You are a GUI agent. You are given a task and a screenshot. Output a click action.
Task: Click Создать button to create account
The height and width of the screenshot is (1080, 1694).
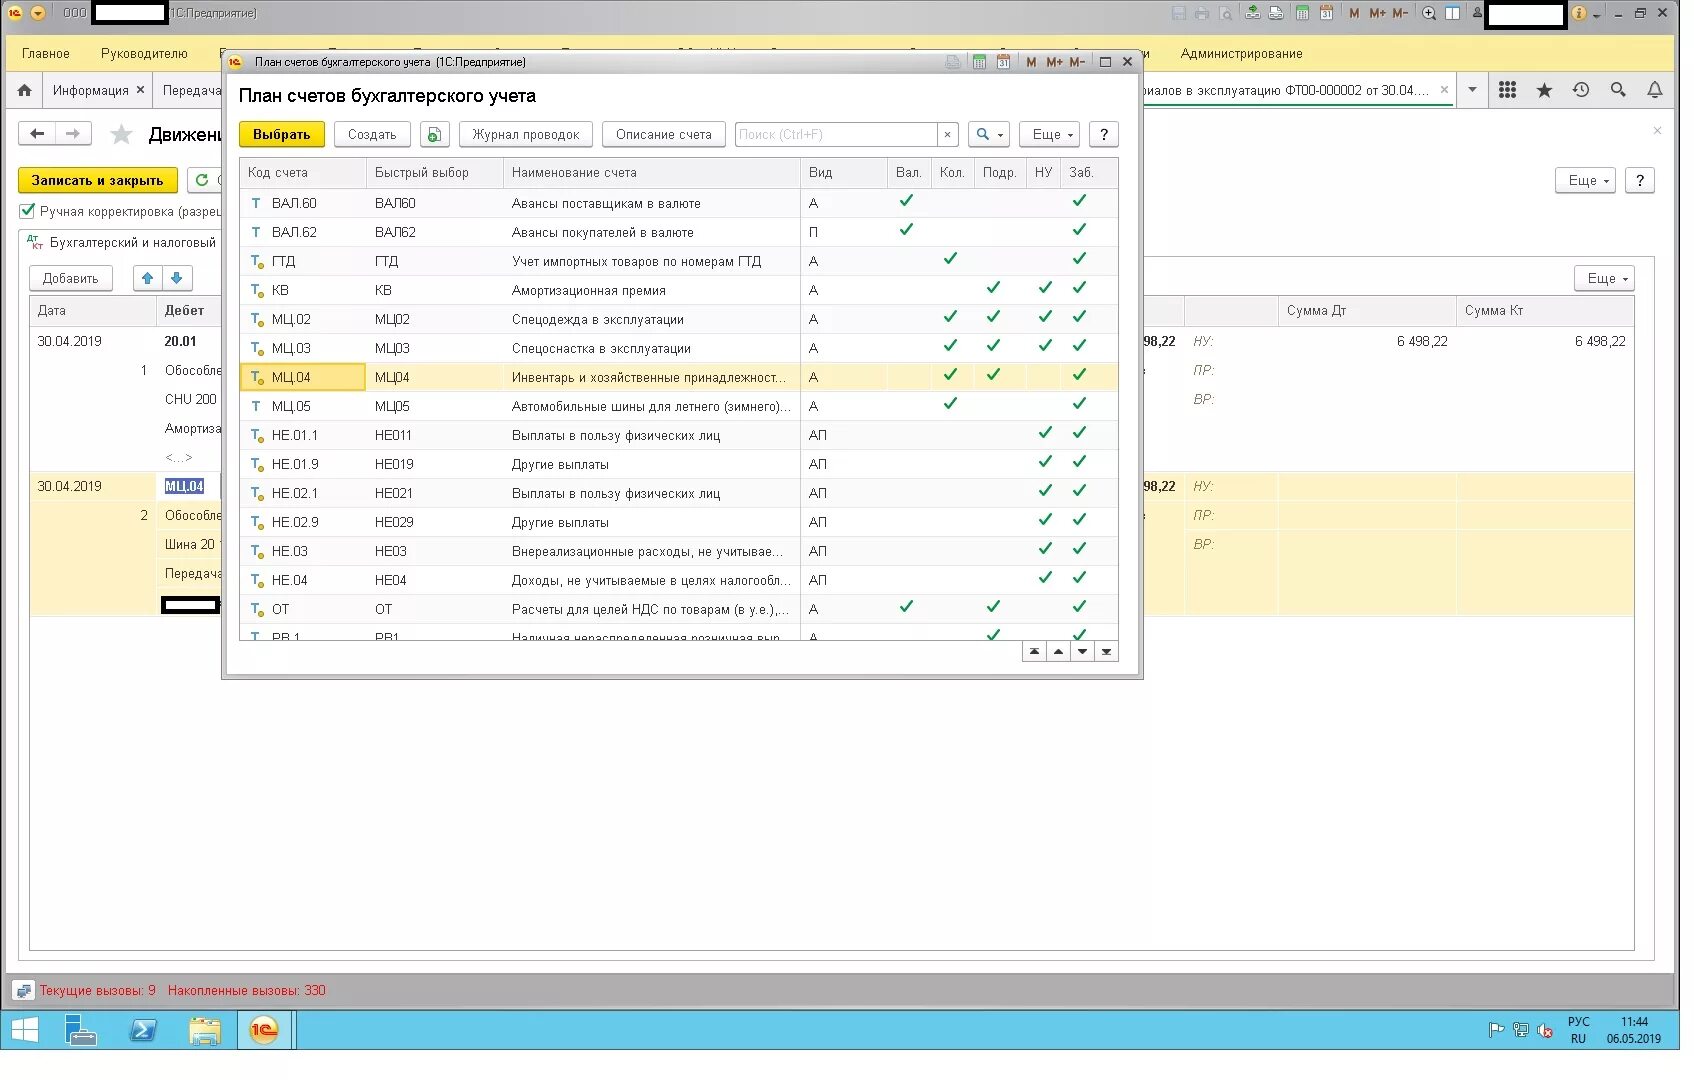tap(372, 134)
